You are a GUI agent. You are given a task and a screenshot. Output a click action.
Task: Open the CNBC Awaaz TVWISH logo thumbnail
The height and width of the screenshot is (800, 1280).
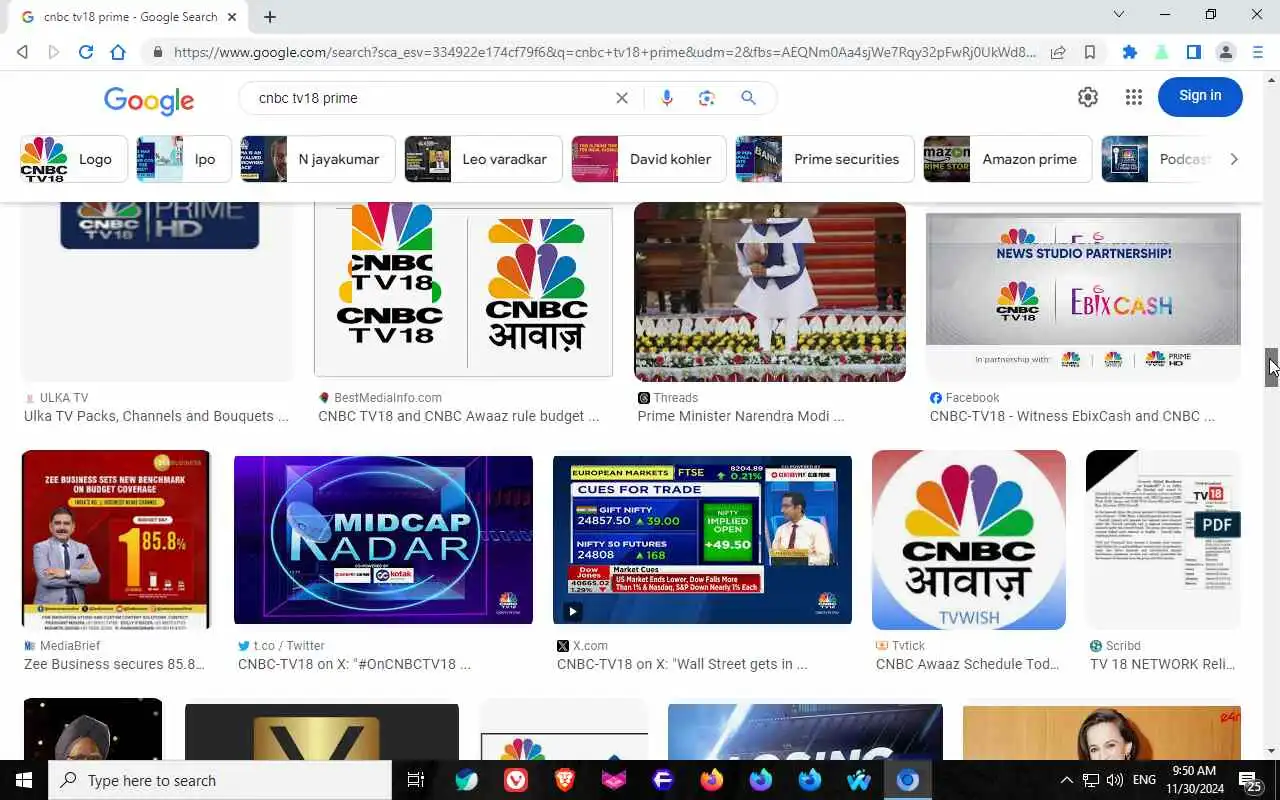pyautogui.click(x=969, y=540)
